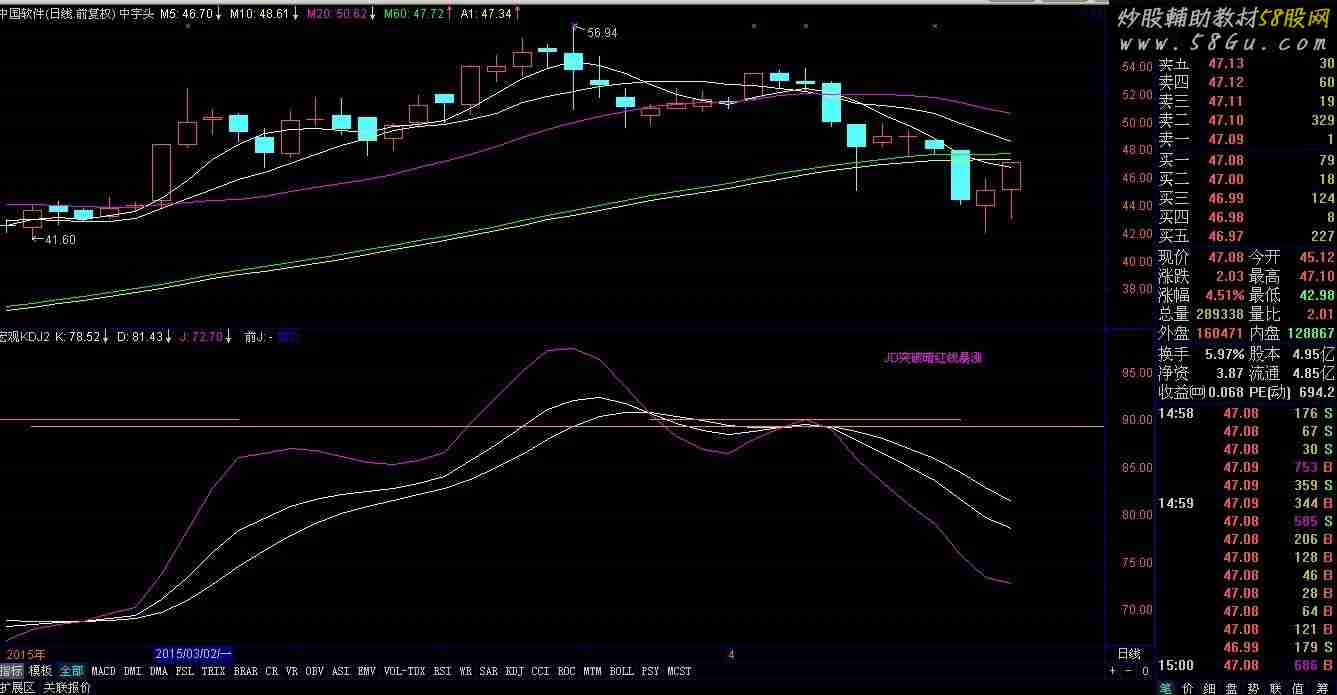The height and width of the screenshot is (695, 1337).
Task: Select the 细 detail tab
Action: [1211, 688]
